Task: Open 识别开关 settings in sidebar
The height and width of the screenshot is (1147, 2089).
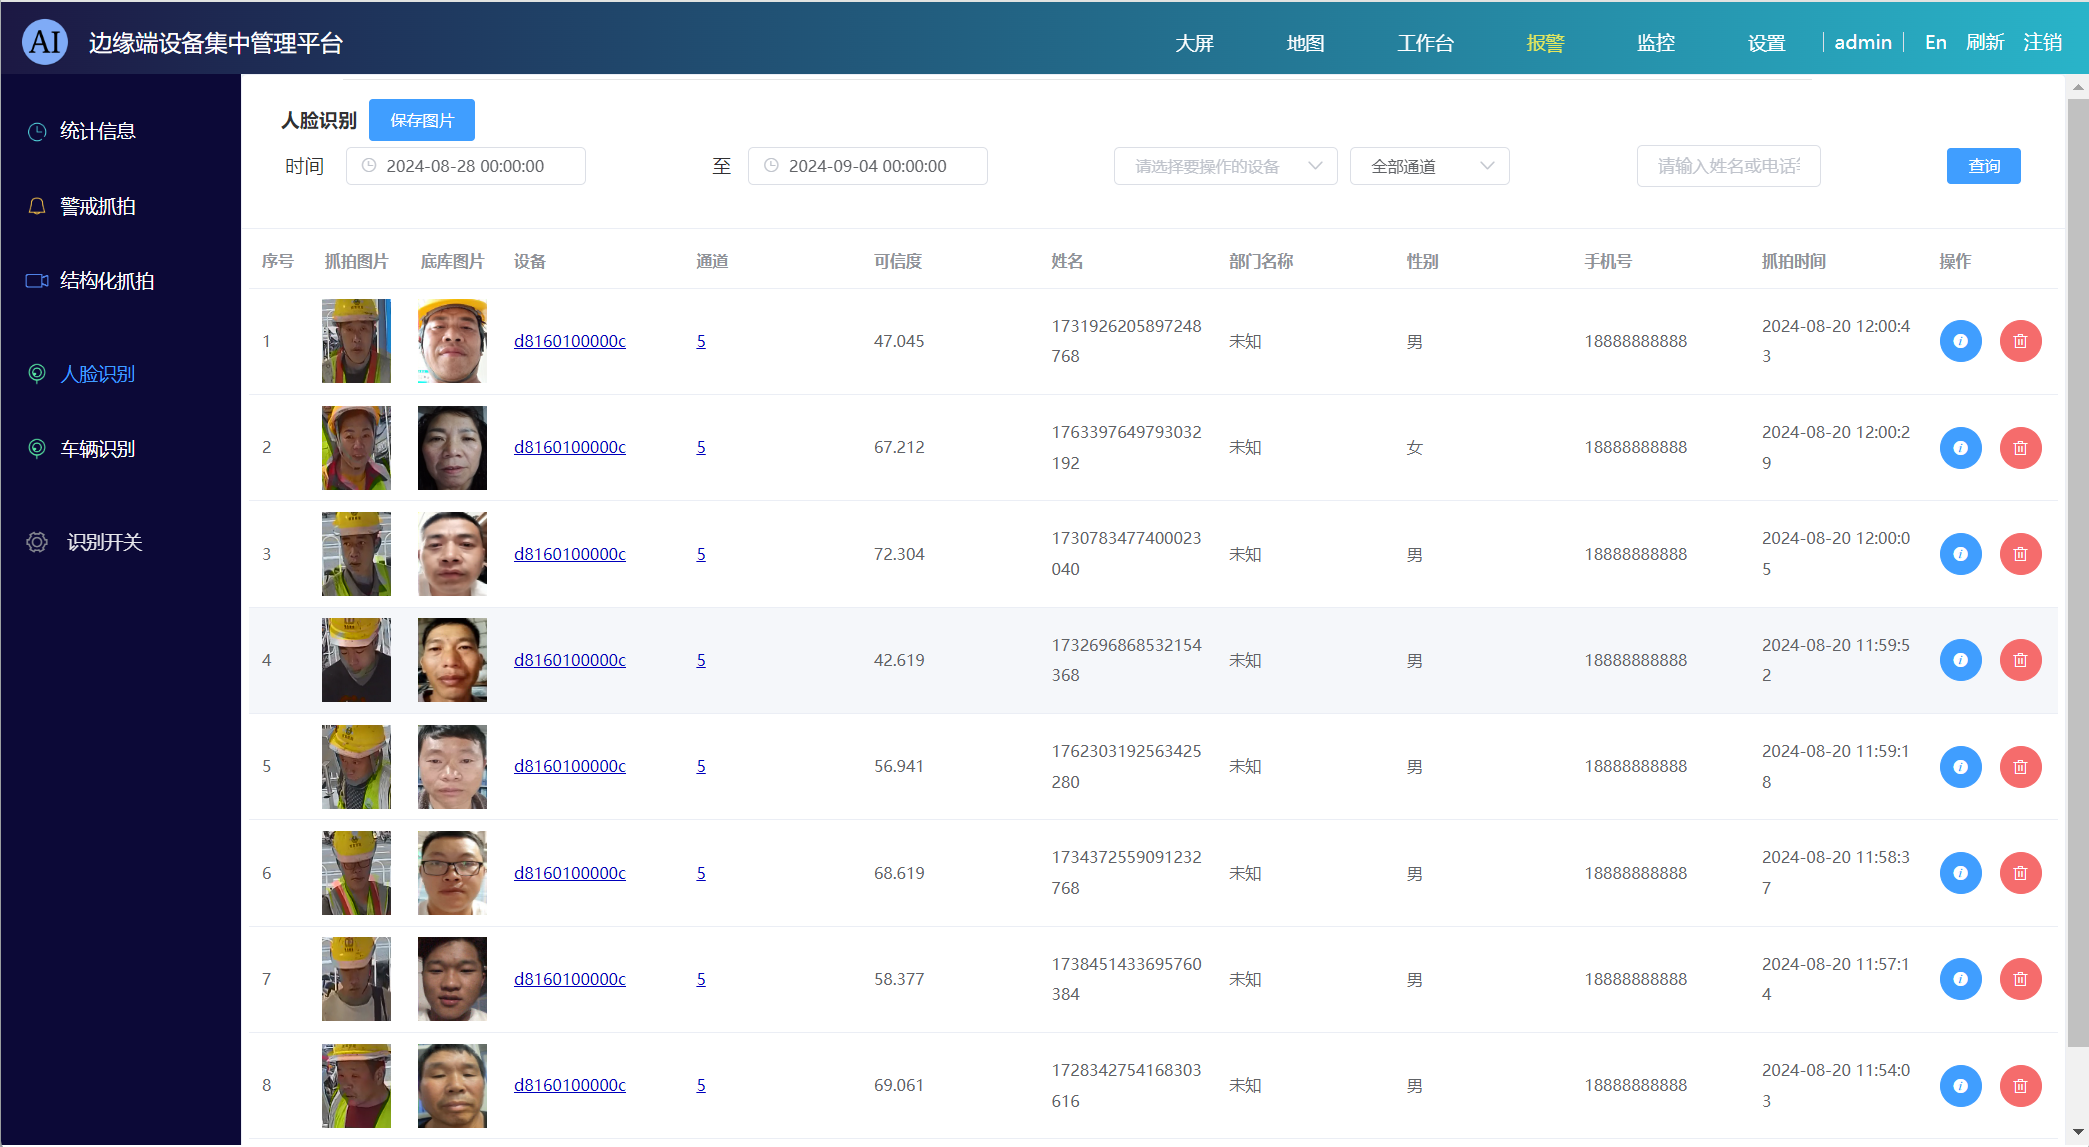Action: click(104, 542)
